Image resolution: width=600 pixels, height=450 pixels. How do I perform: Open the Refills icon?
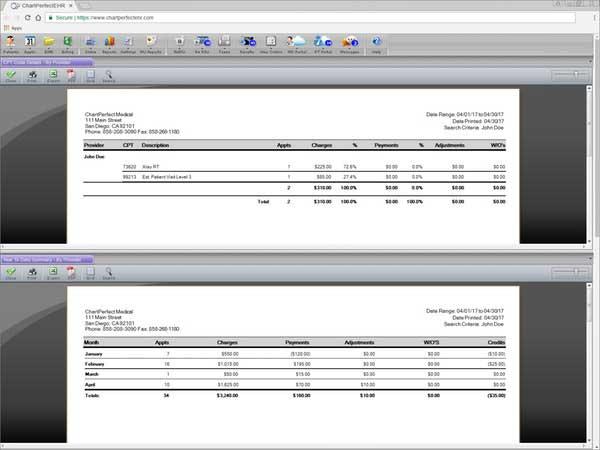click(179, 44)
